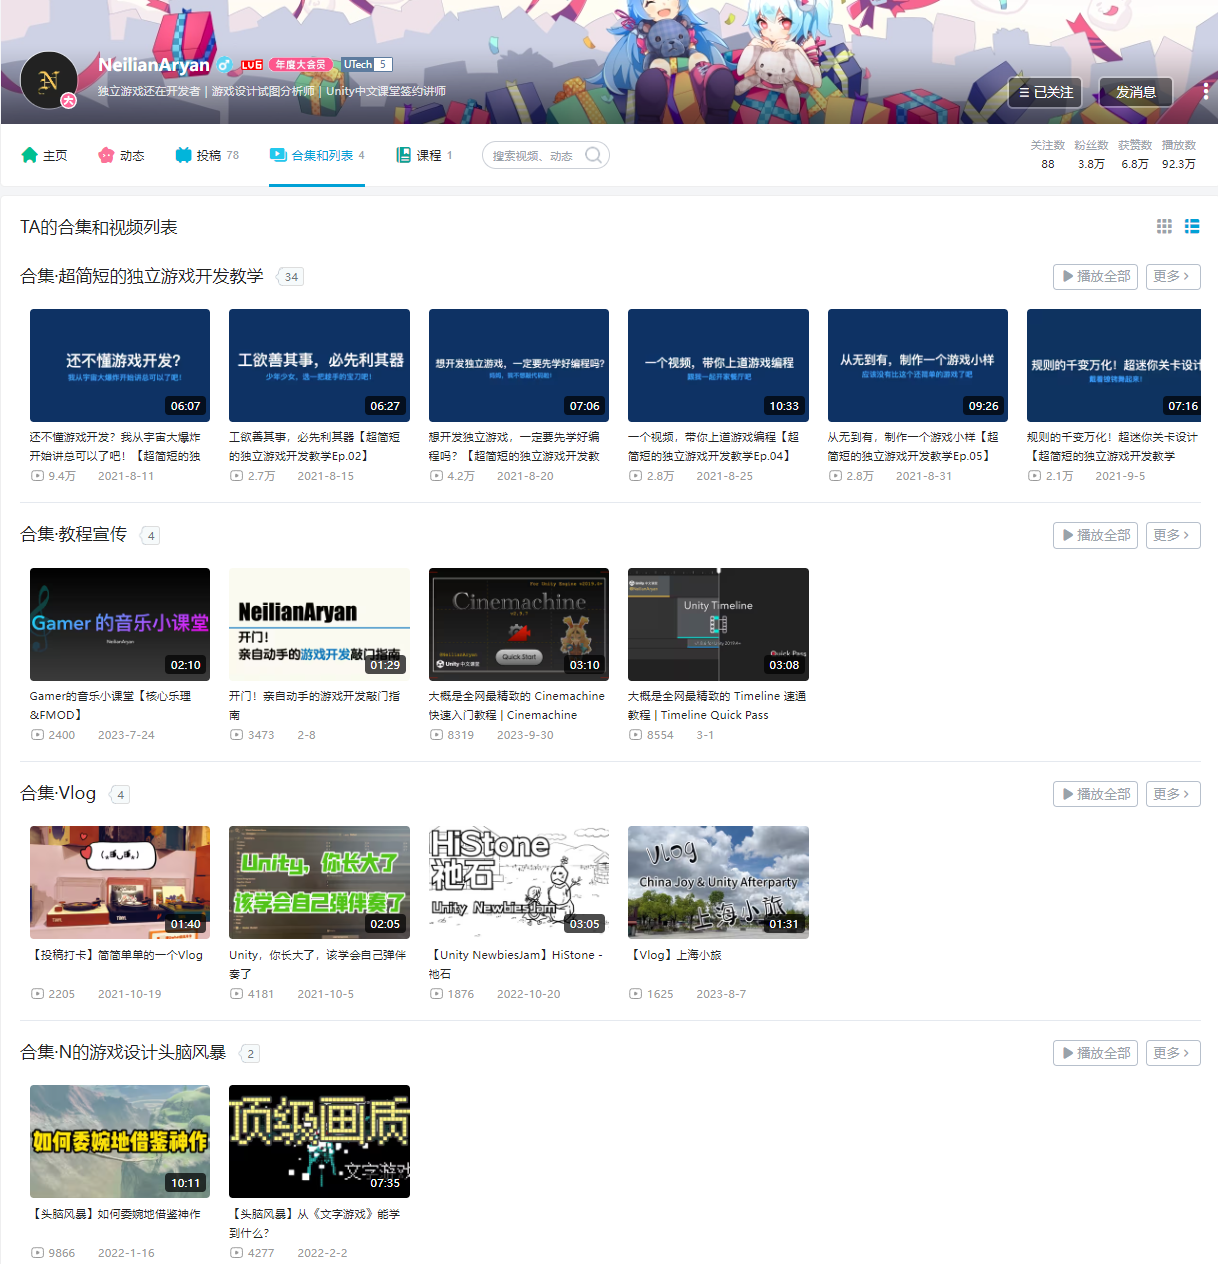Open the three-dot more menu in banner
Screen dimensions: 1218x1264
1206,91
